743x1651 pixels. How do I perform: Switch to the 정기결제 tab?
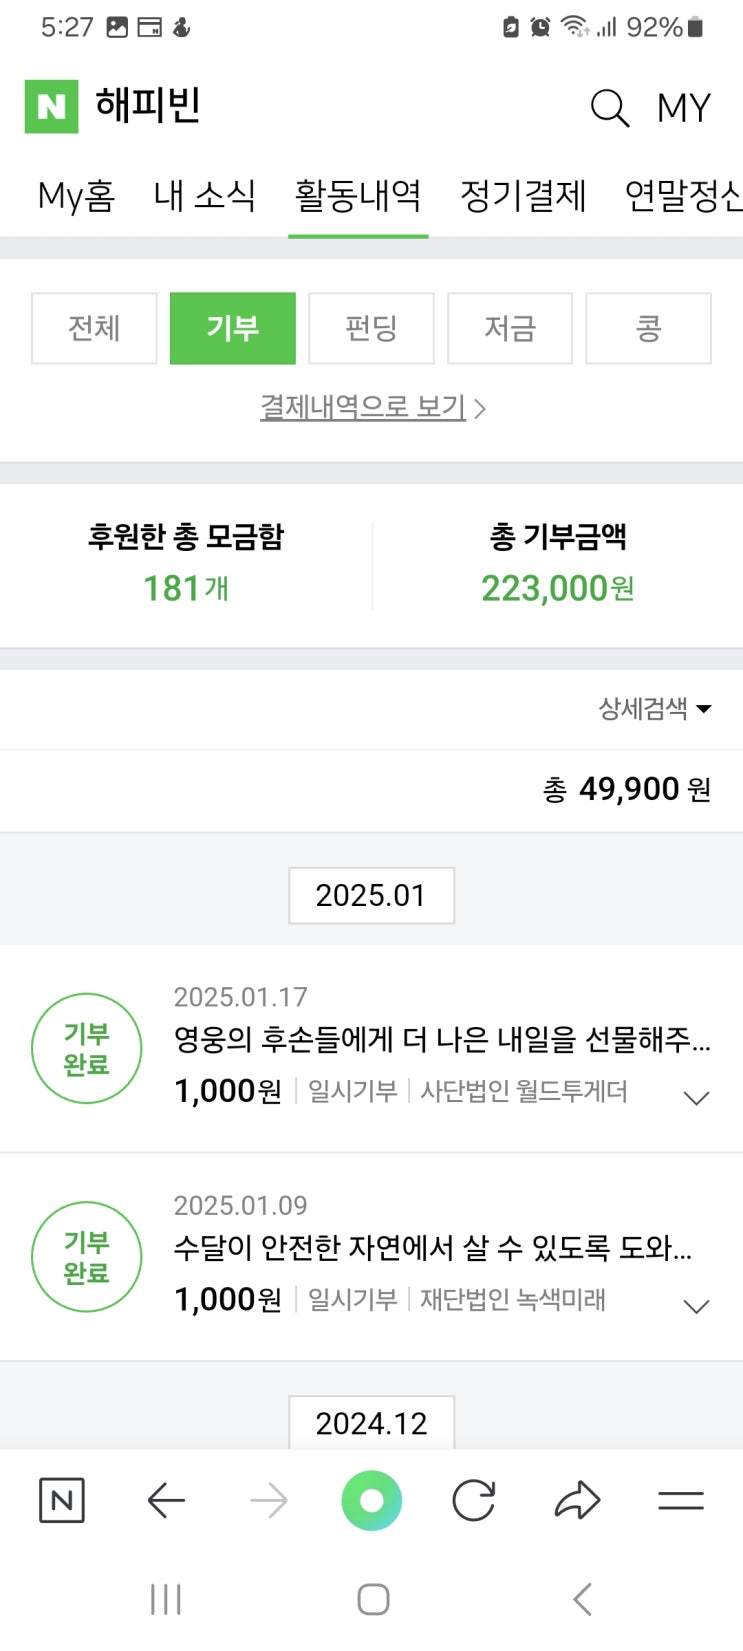[x=523, y=196]
